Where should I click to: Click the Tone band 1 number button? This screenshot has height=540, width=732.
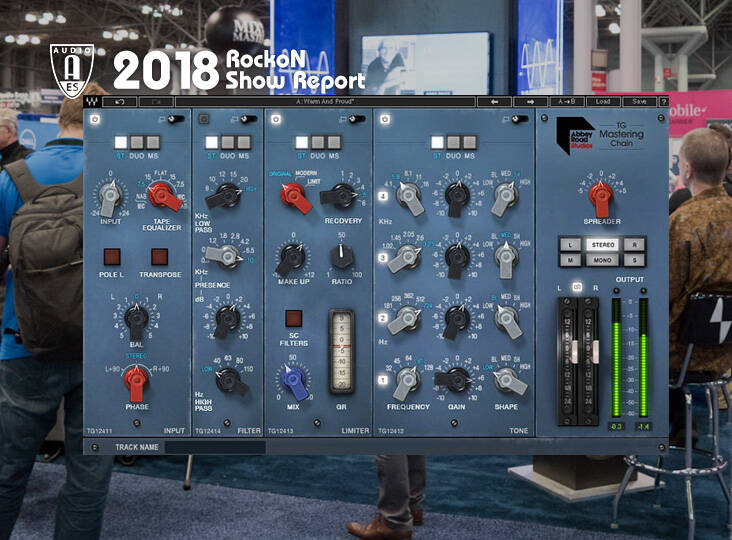(383, 380)
